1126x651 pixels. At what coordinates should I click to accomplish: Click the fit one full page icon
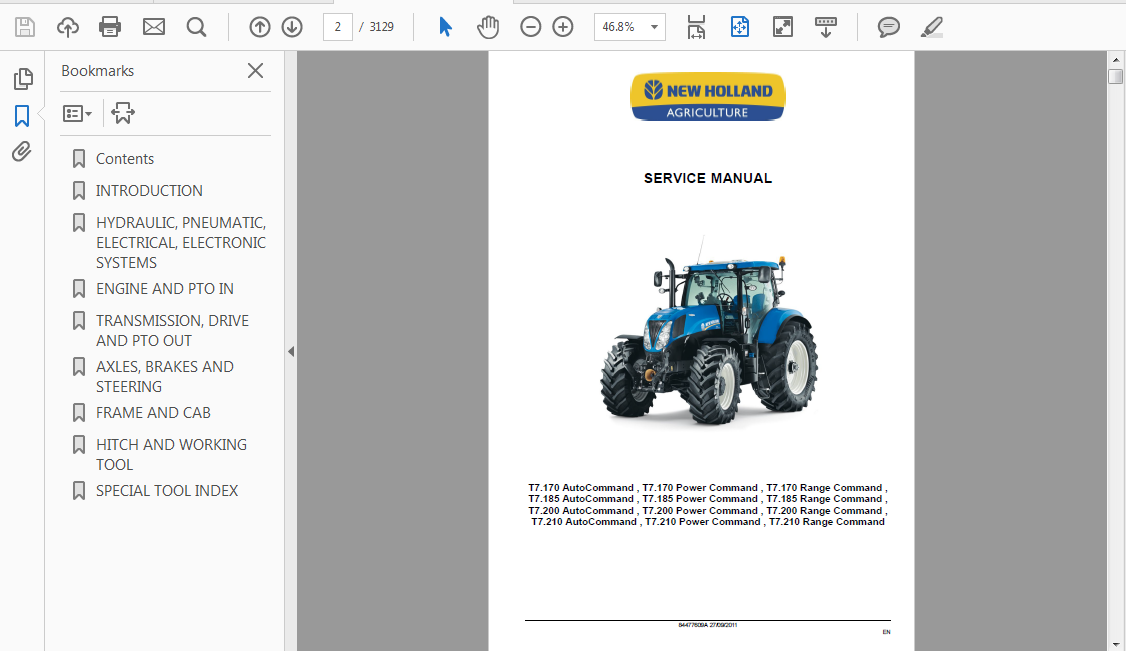click(x=740, y=27)
